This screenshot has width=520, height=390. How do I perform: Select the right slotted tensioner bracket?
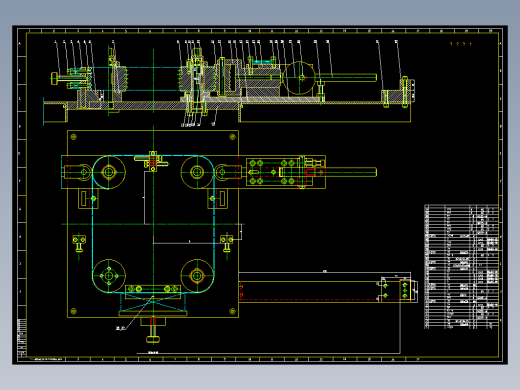217,199
